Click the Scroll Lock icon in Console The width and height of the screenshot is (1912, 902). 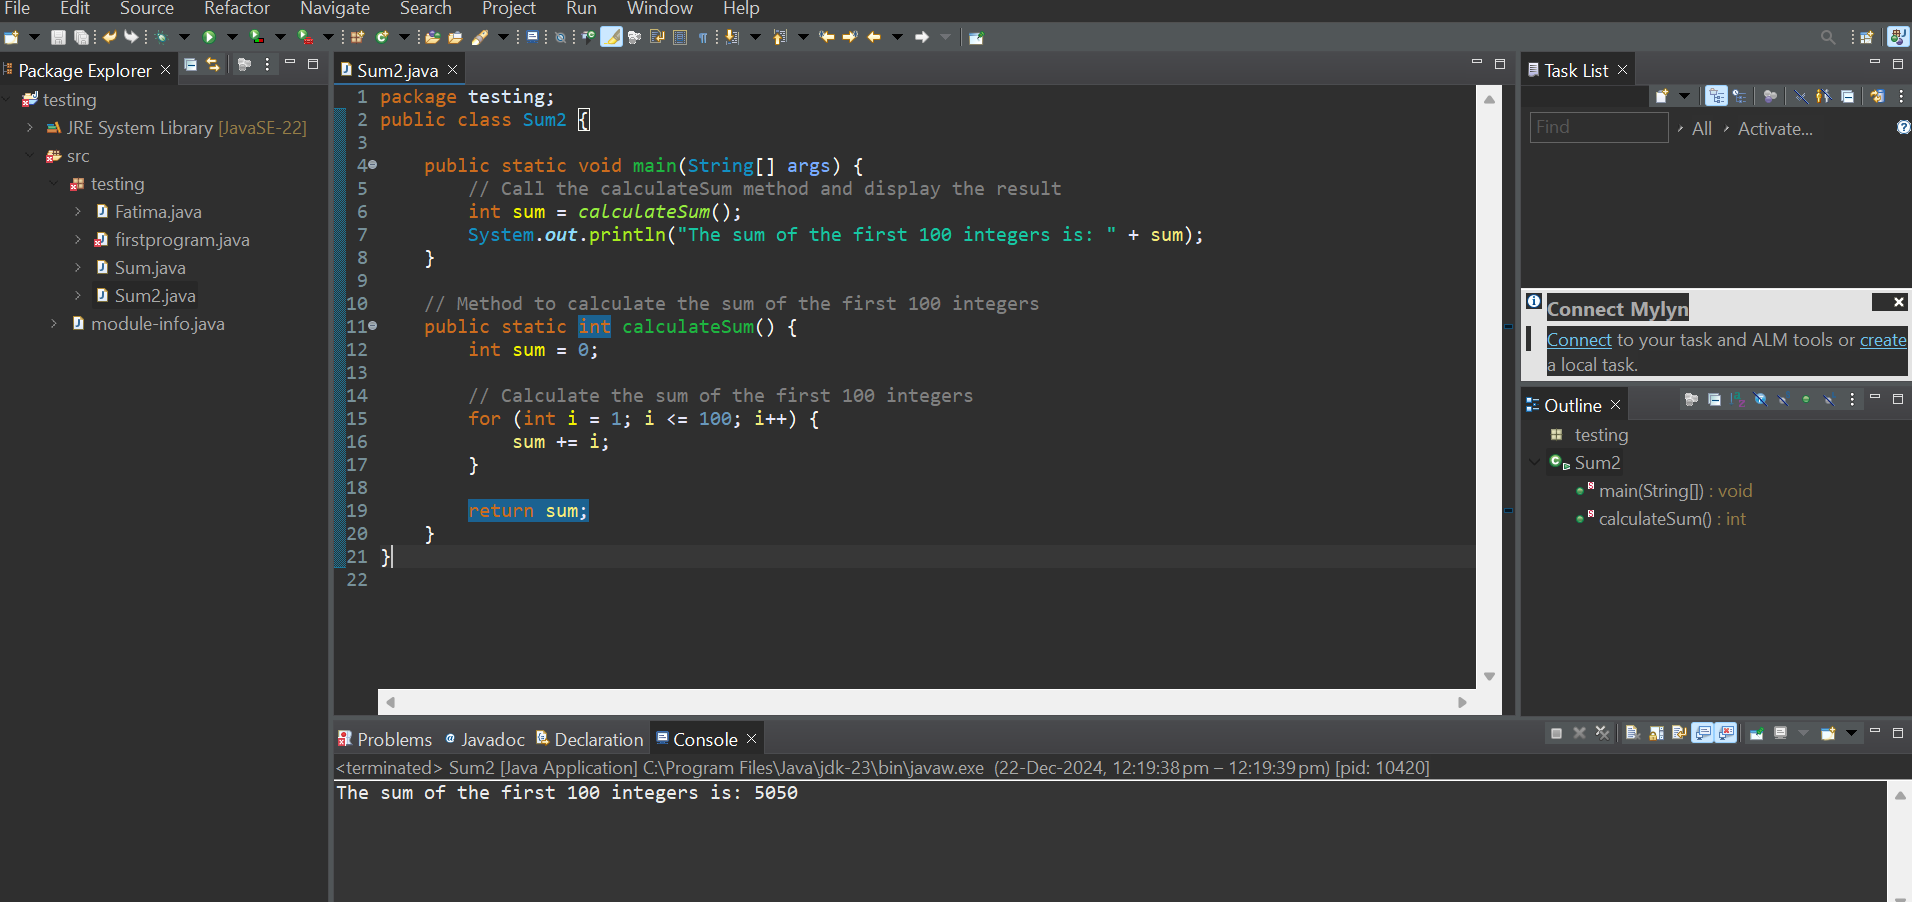[x=1656, y=733]
